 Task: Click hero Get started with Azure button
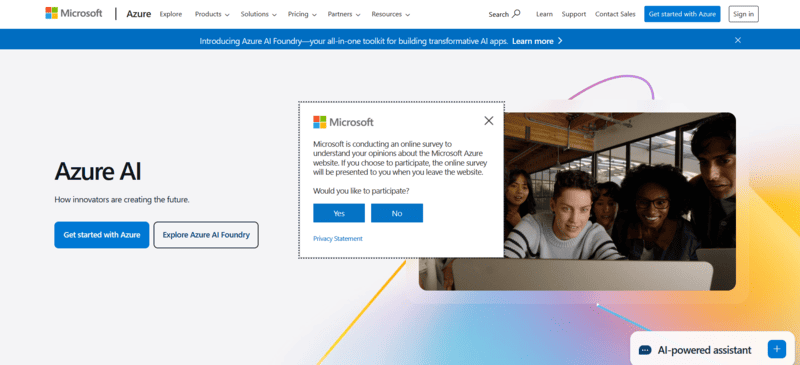pos(102,235)
